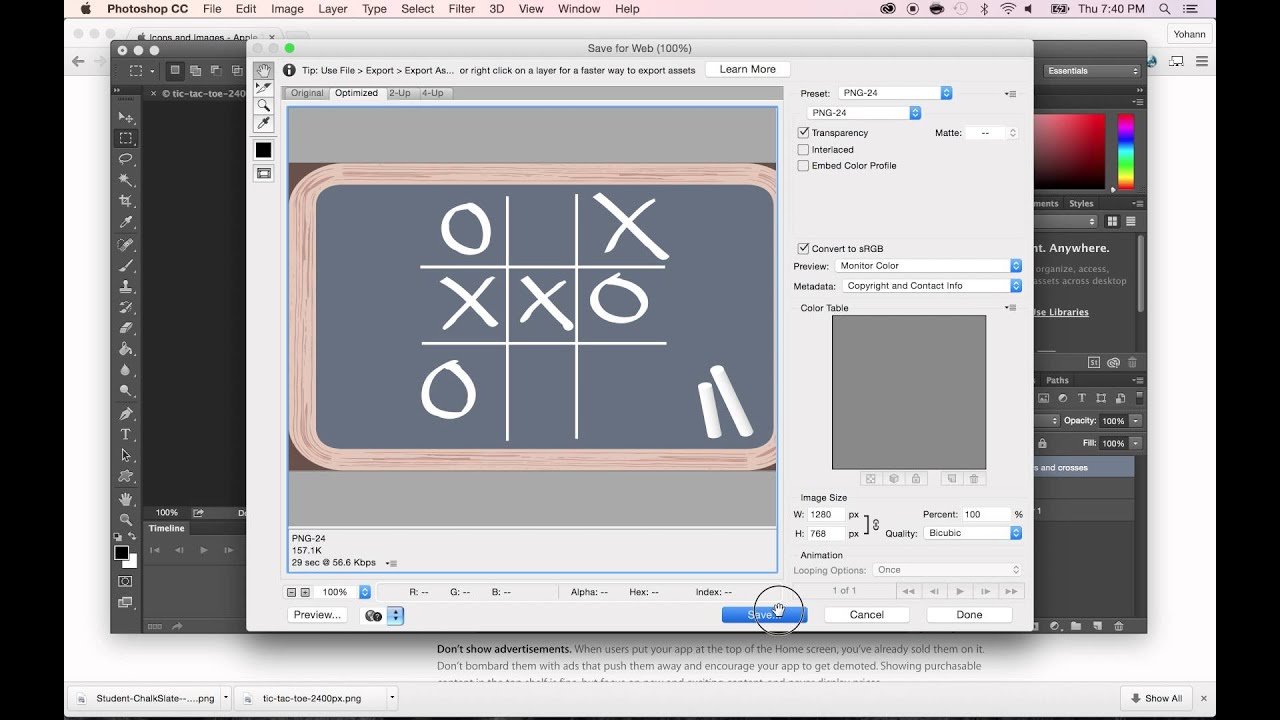This screenshot has width=1280, height=720.
Task: Select the Clone Stamp tool
Action: [126, 286]
